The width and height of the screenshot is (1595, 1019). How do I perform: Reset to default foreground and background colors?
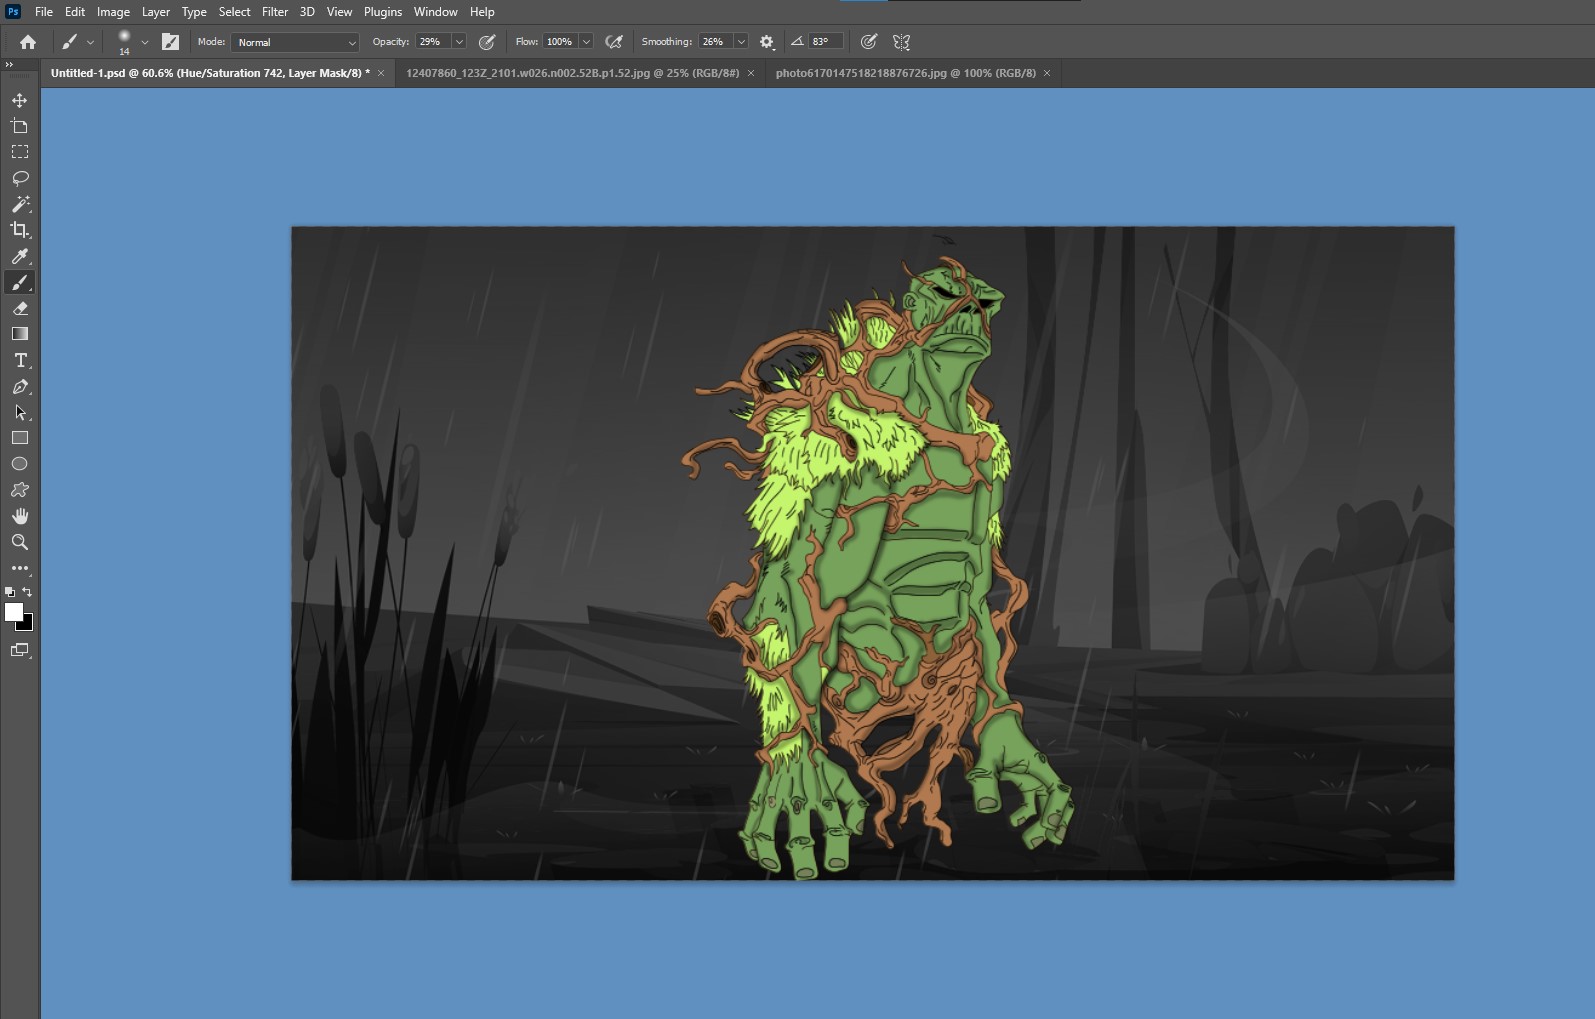click(x=10, y=592)
